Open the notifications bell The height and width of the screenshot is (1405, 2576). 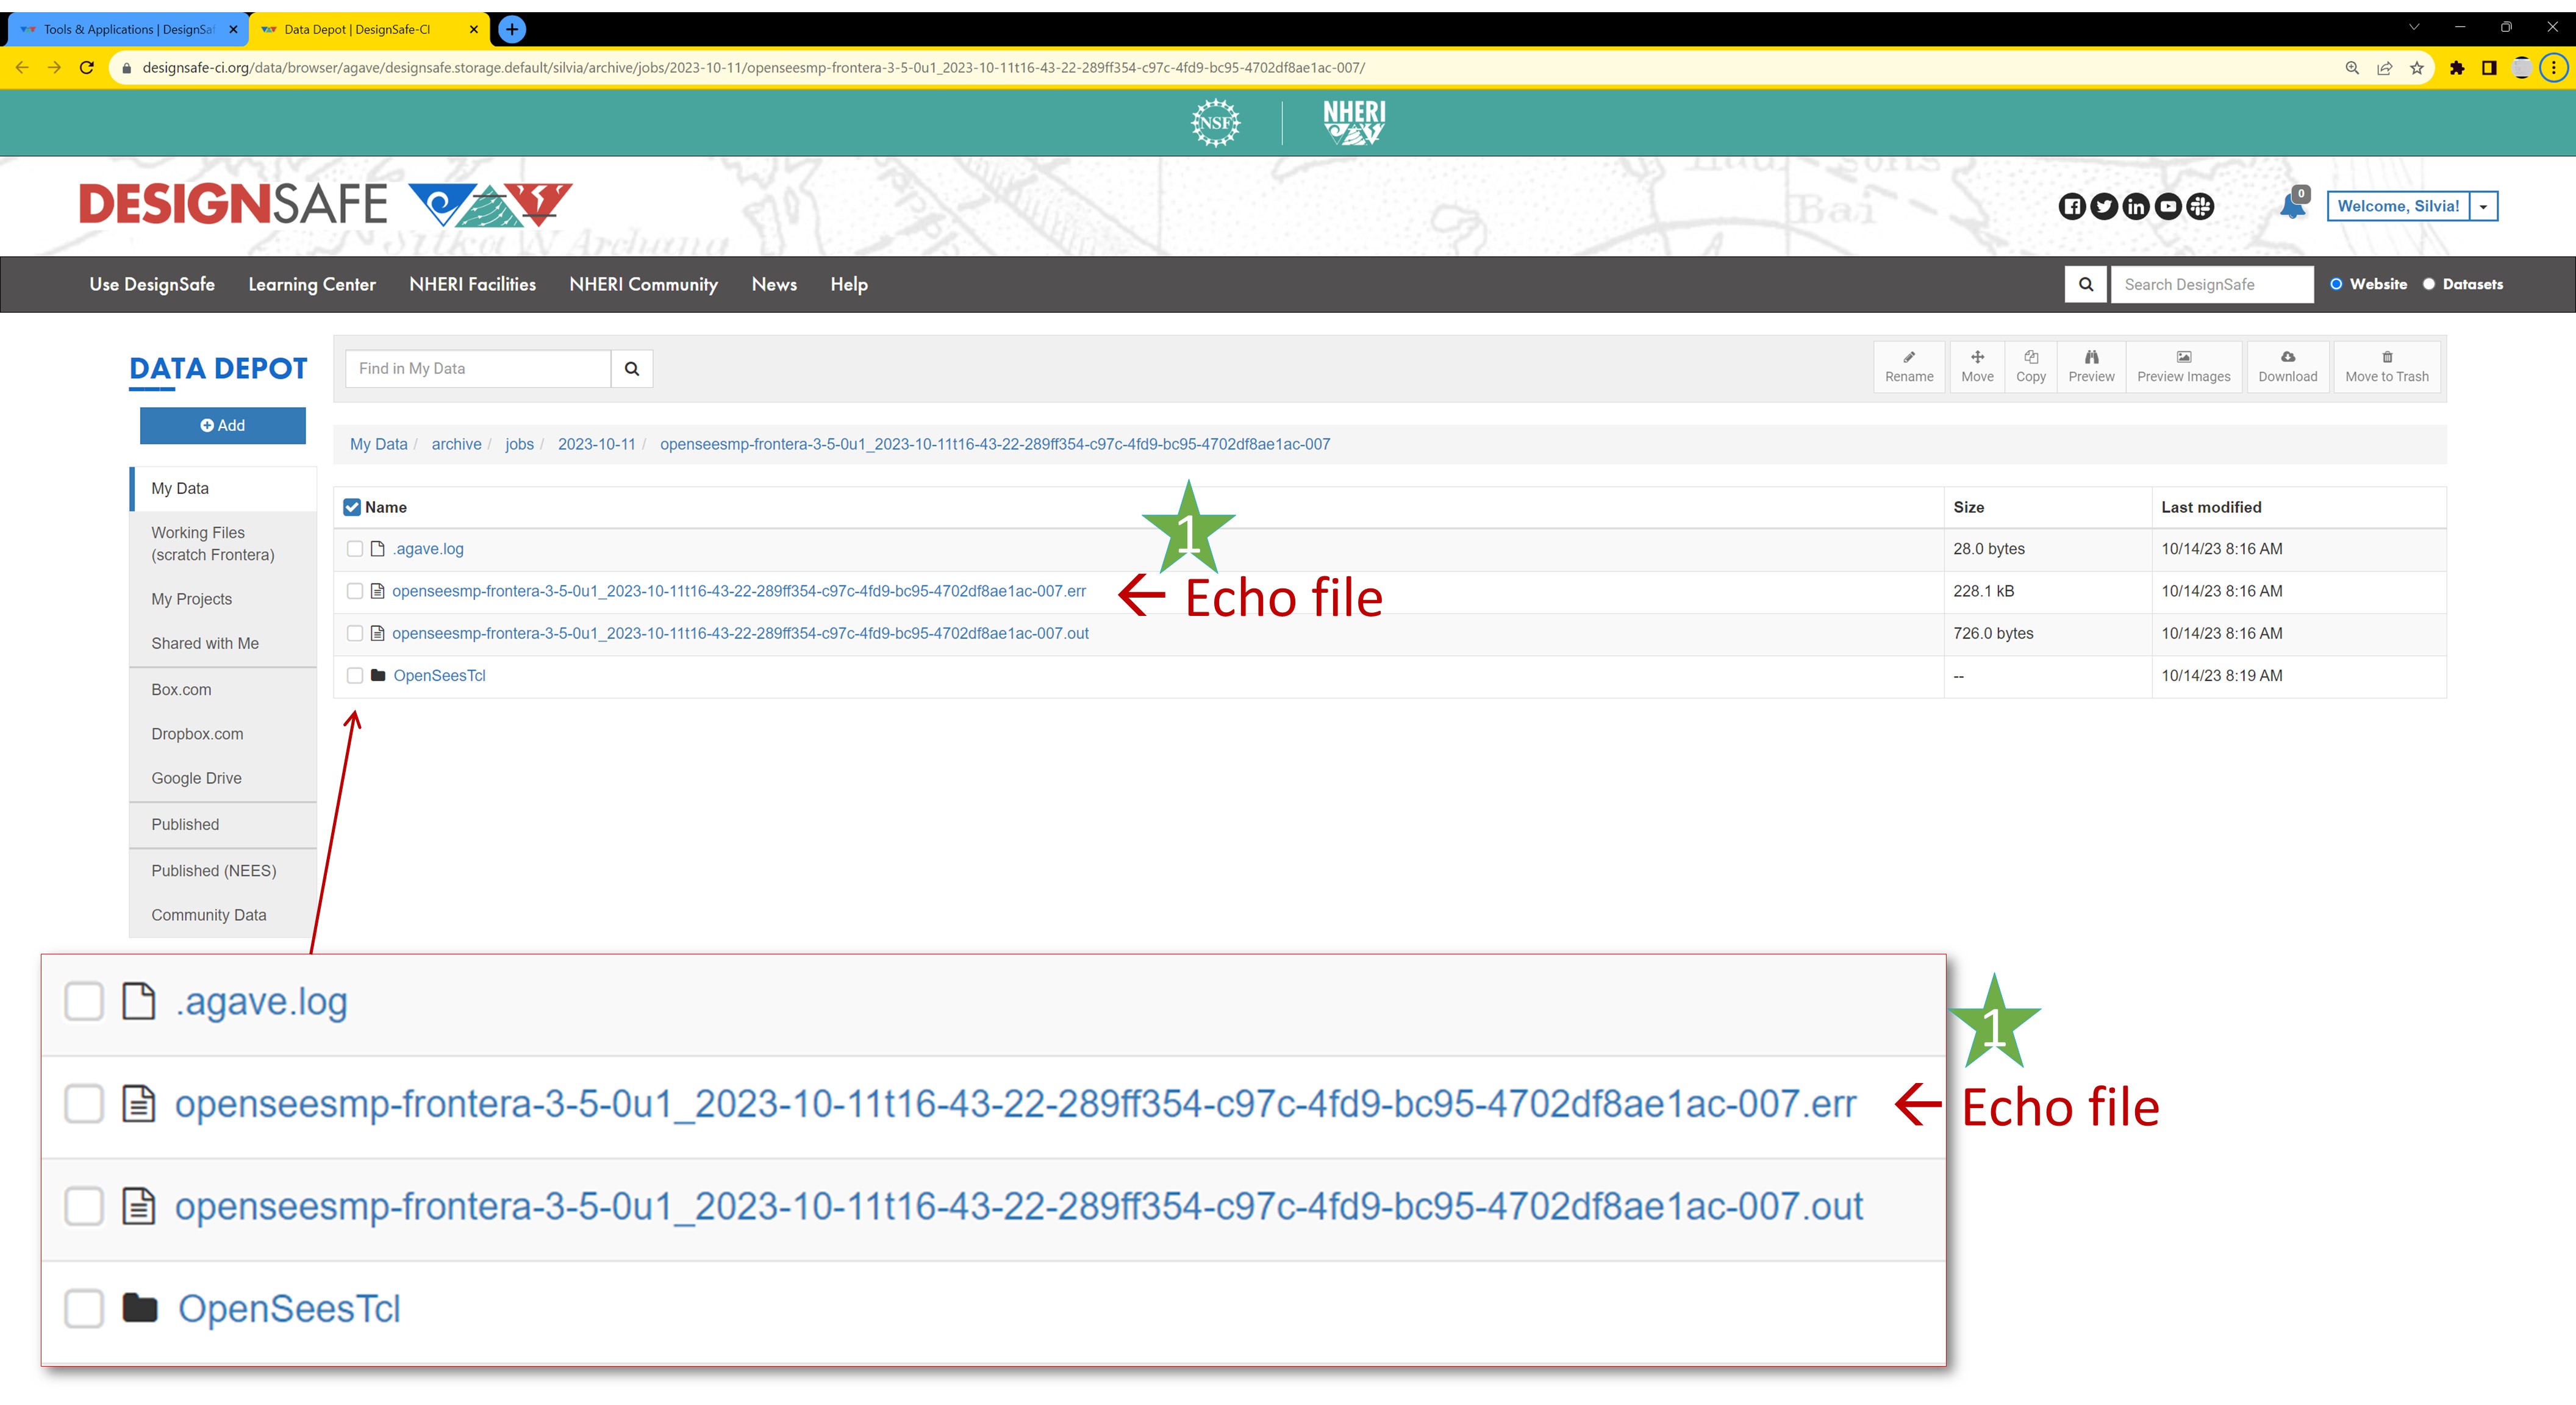pos(2292,206)
